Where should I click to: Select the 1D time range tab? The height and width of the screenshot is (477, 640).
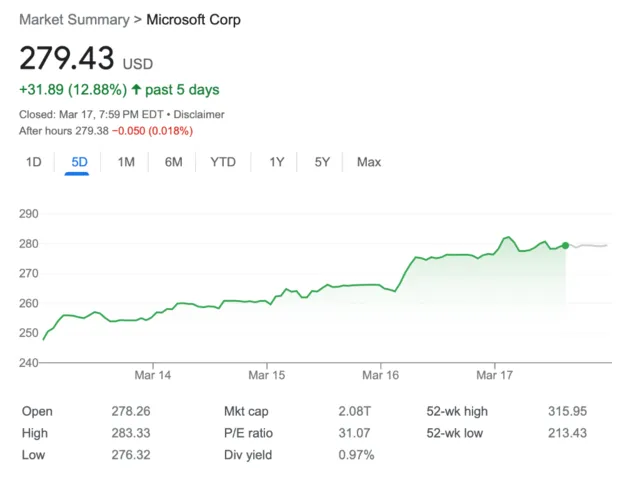point(33,162)
